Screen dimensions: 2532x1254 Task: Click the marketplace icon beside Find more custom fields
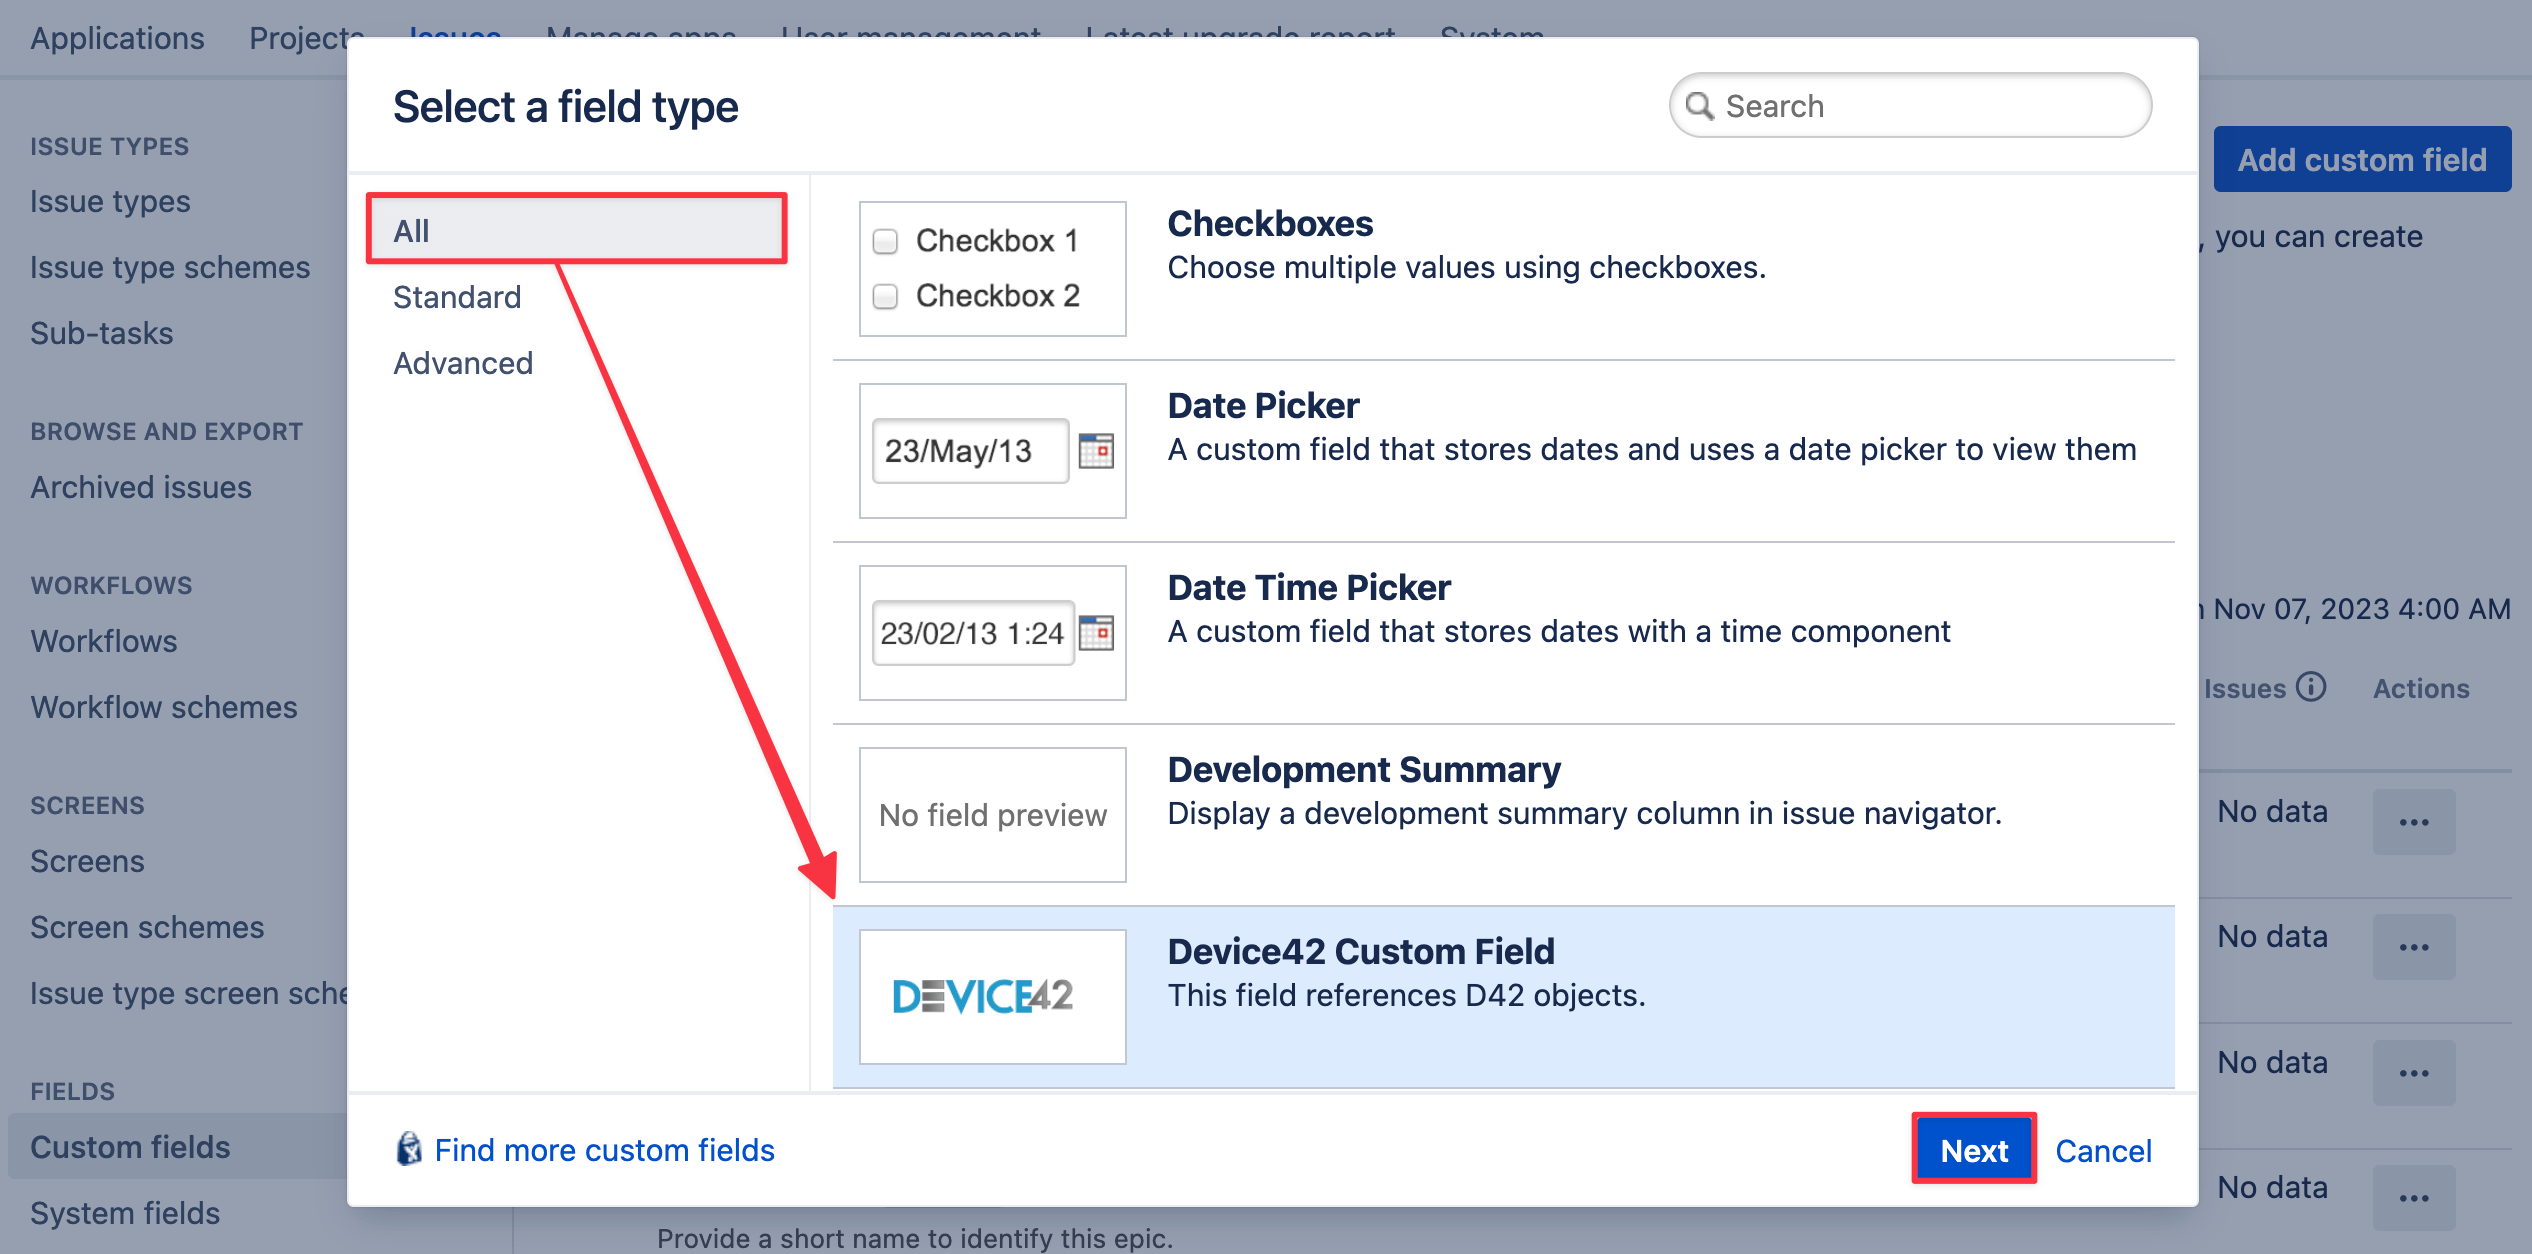tap(408, 1149)
